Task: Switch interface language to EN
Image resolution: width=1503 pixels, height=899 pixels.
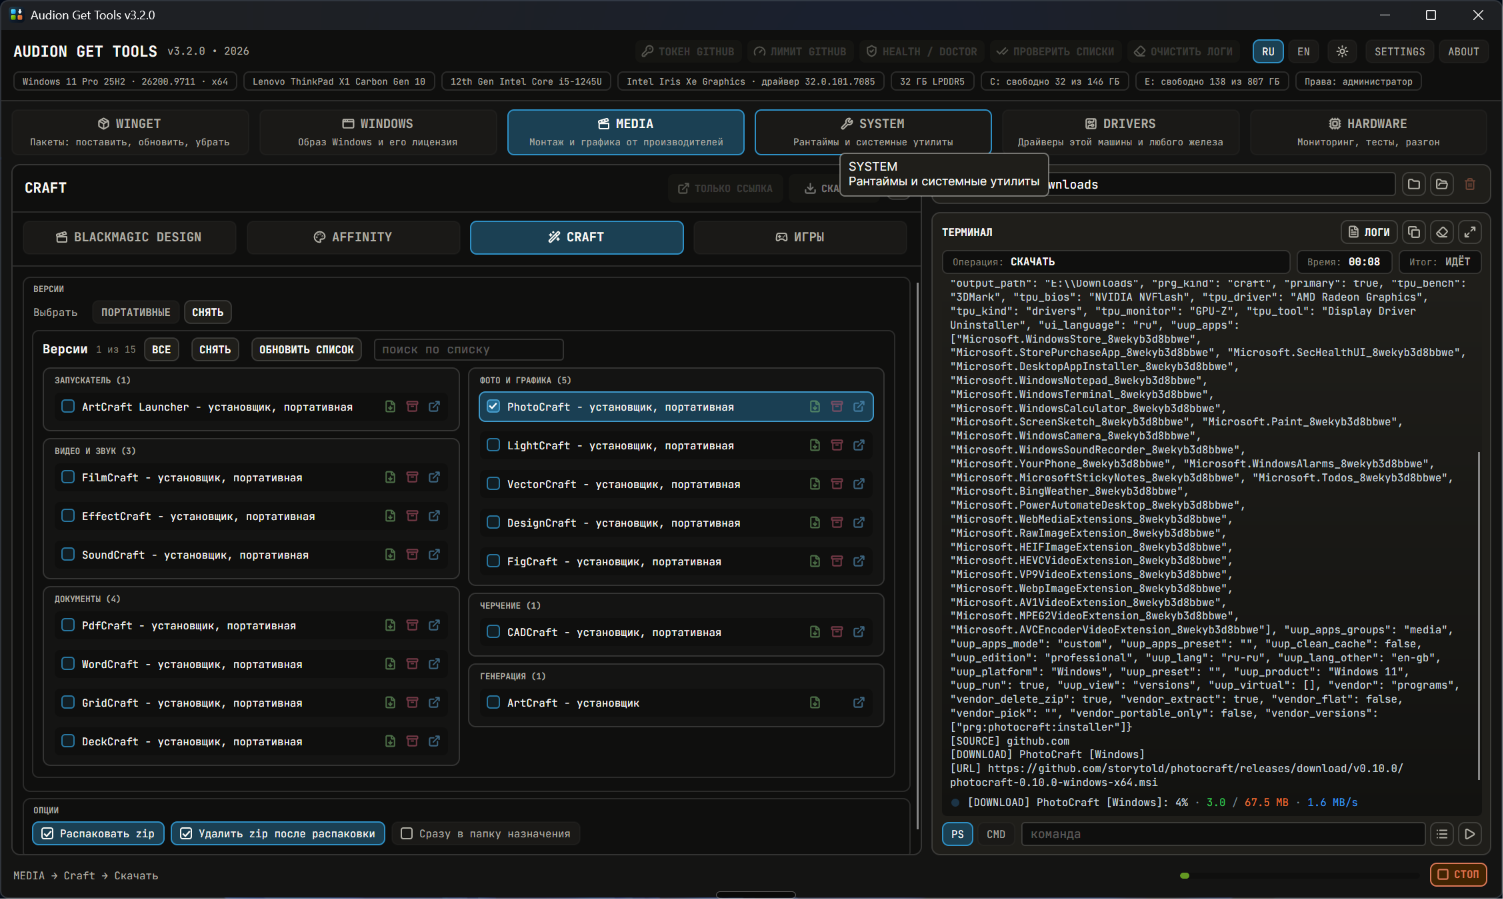Action: 1304,51
